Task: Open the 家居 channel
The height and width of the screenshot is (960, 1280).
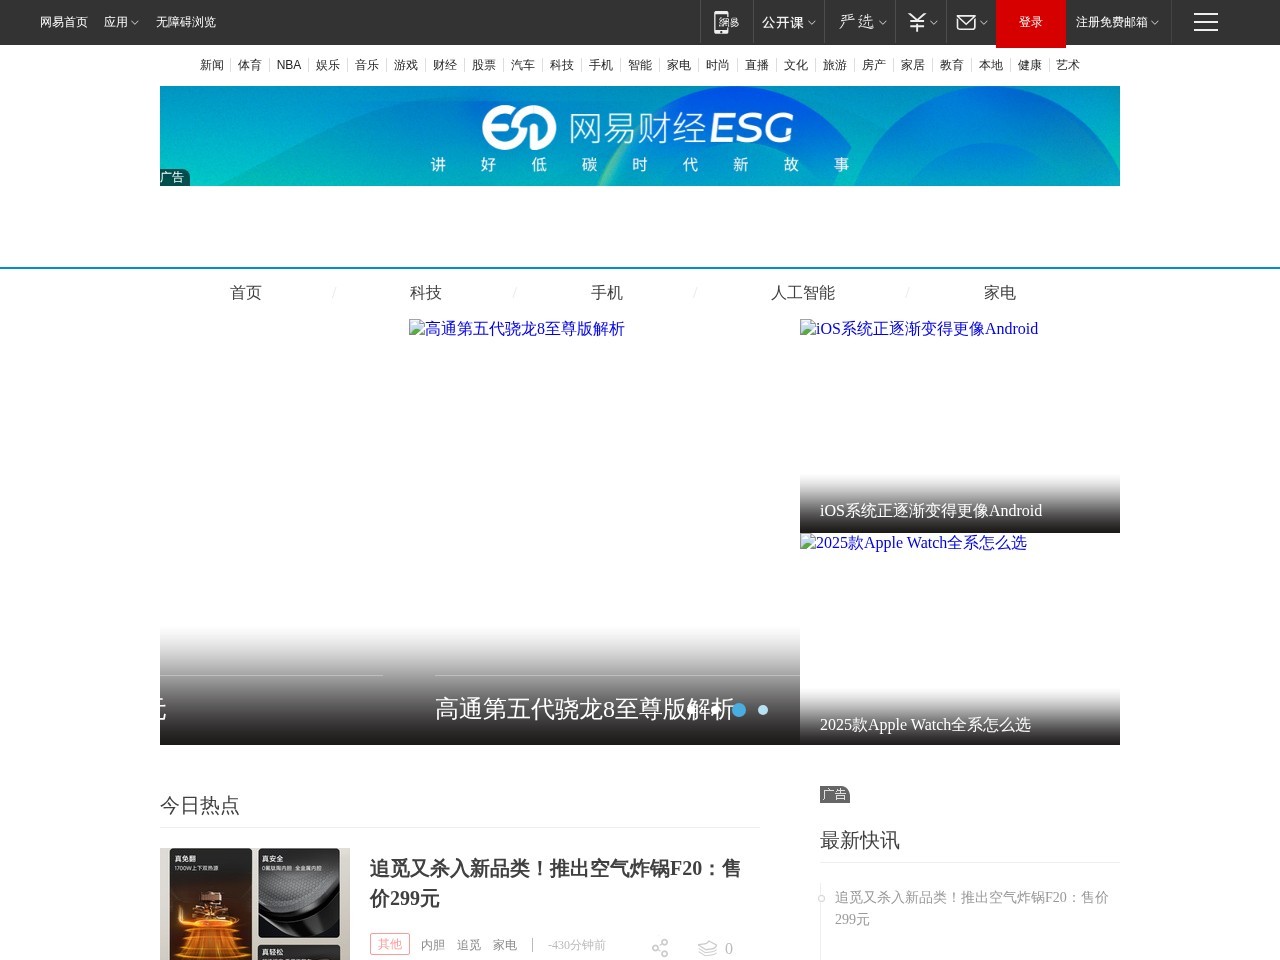Action: 913,65
